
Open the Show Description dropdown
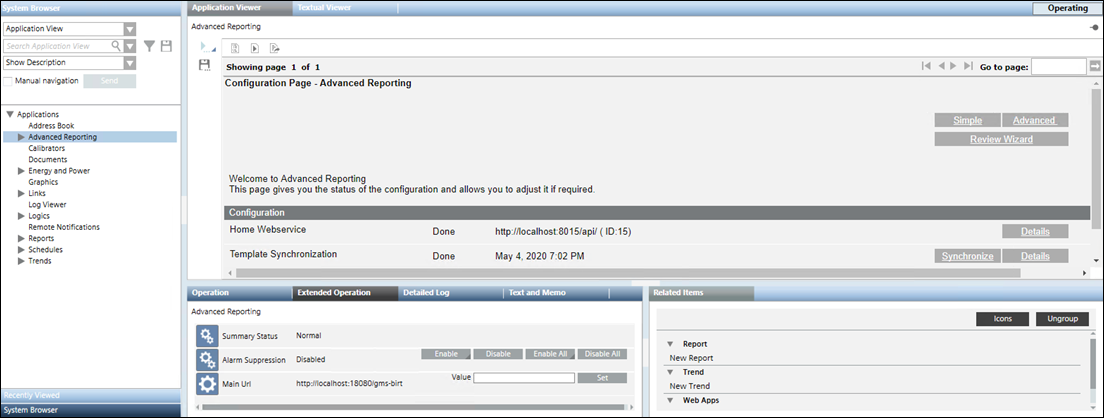pos(130,63)
